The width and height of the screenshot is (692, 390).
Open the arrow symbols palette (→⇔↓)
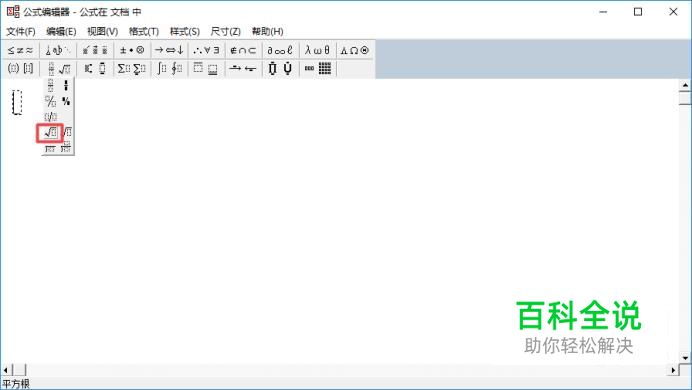pyautogui.click(x=169, y=50)
